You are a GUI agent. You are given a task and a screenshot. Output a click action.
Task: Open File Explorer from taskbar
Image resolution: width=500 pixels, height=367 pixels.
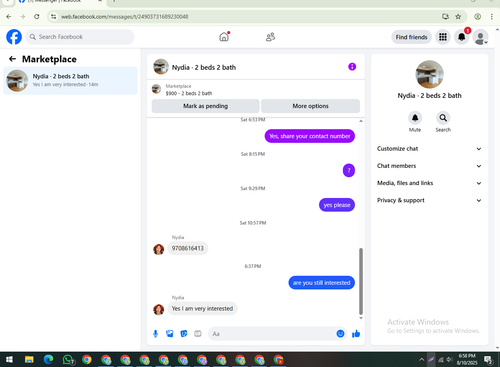tap(29, 360)
